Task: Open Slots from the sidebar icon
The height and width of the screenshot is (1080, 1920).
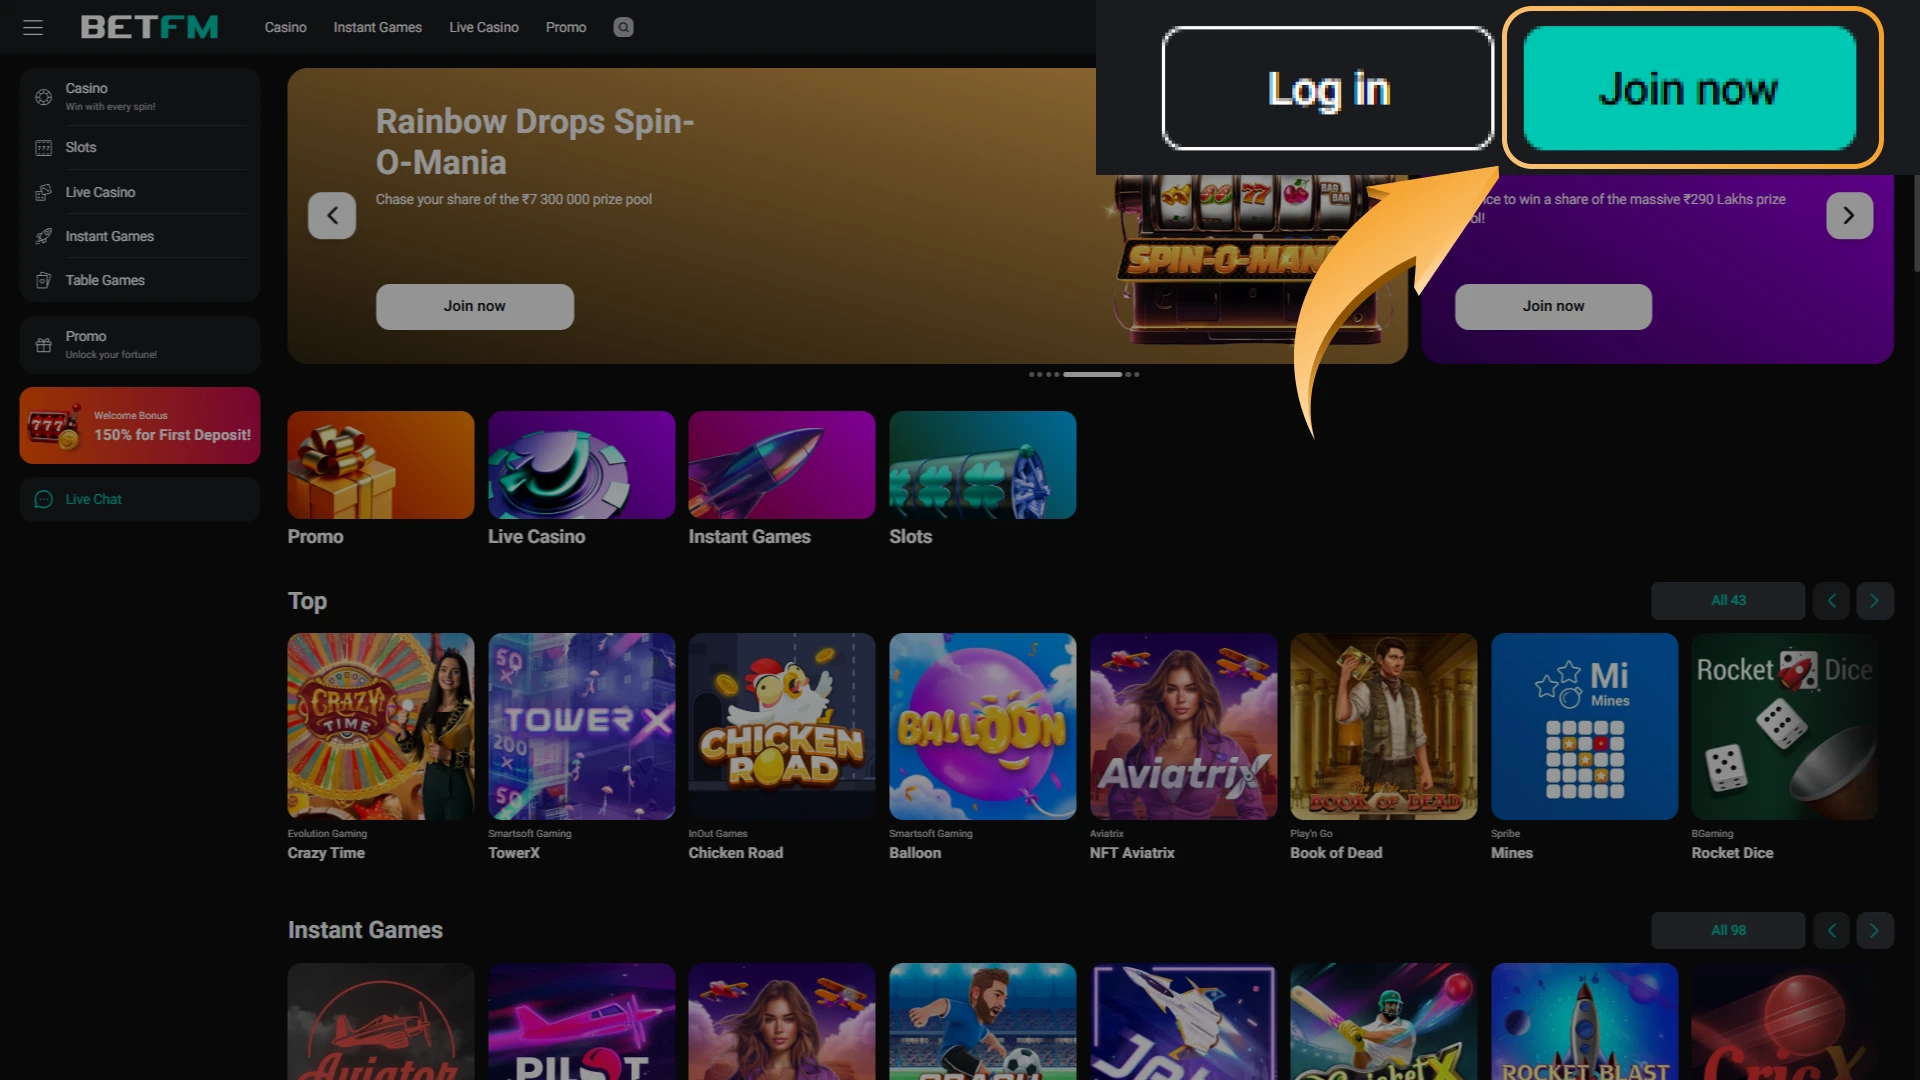Action: [x=43, y=147]
